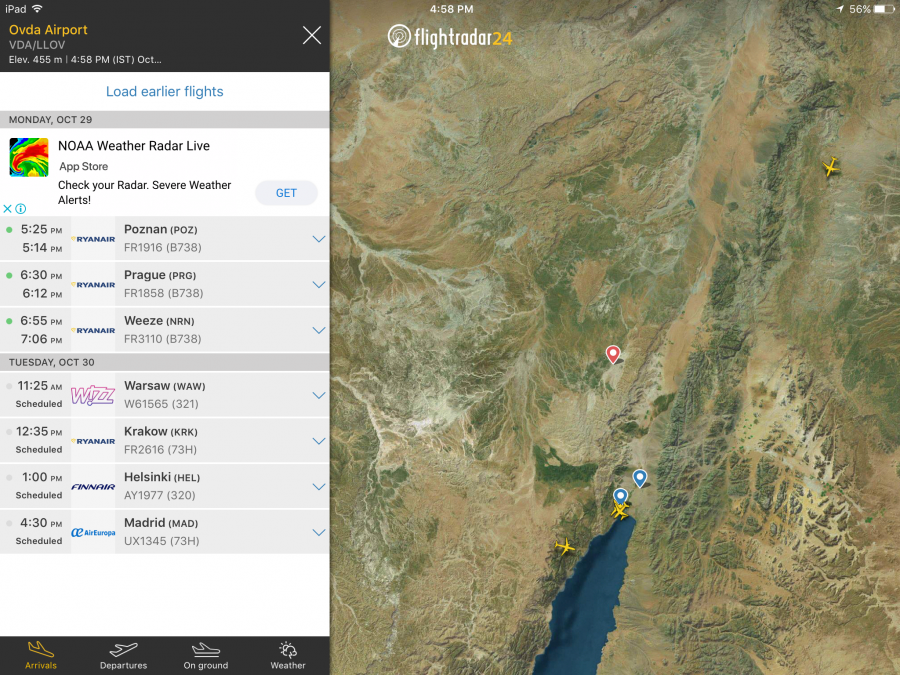The width and height of the screenshot is (900, 675).
Task: Close the Ovda Airport panel
Action: coord(312,36)
